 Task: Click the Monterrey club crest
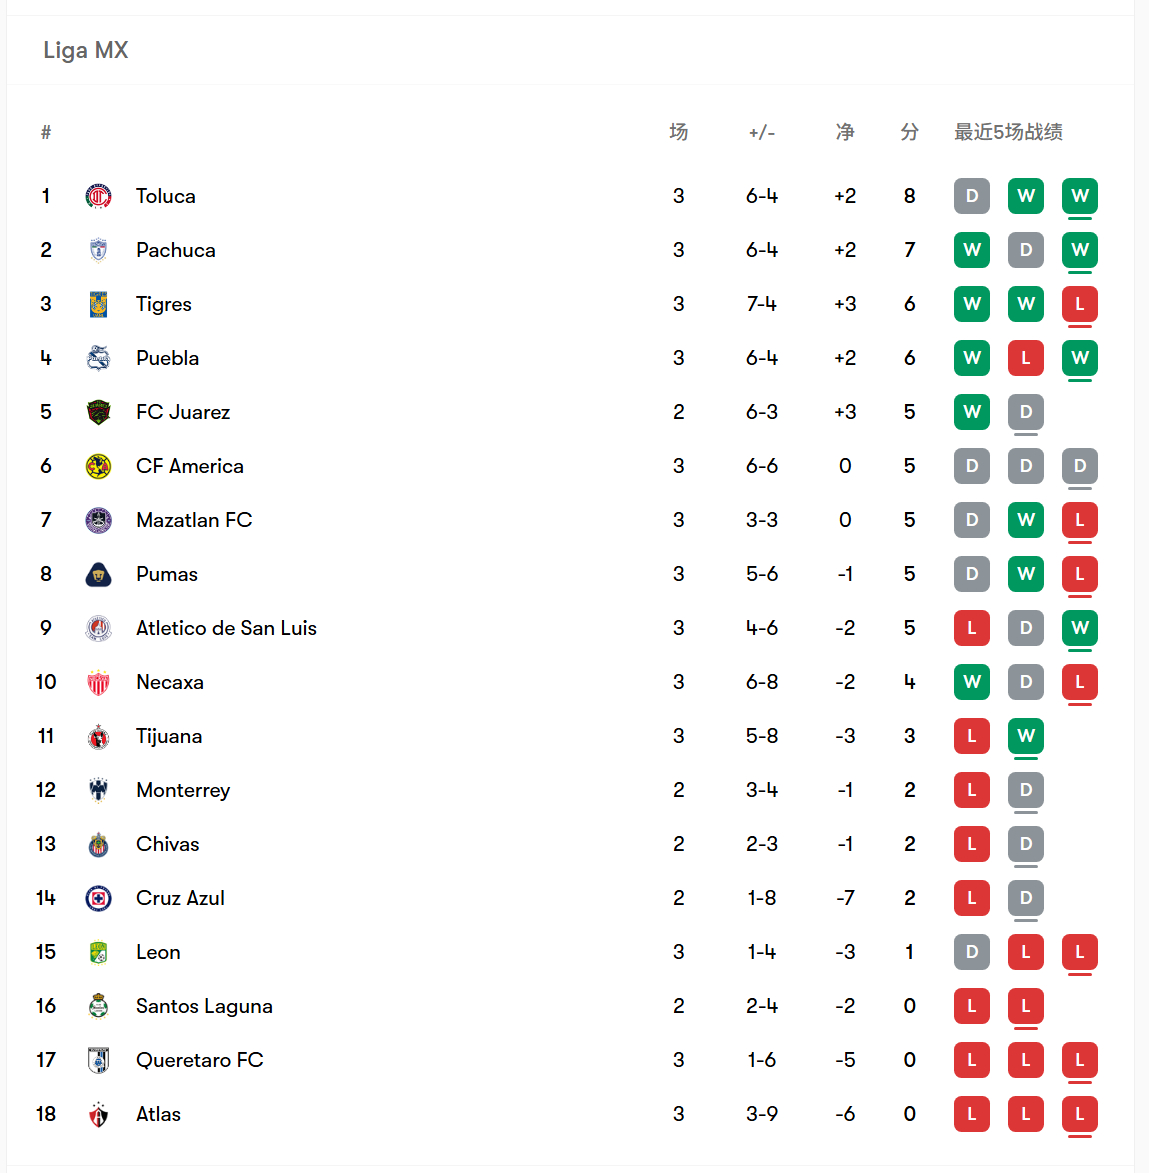(98, 790)
